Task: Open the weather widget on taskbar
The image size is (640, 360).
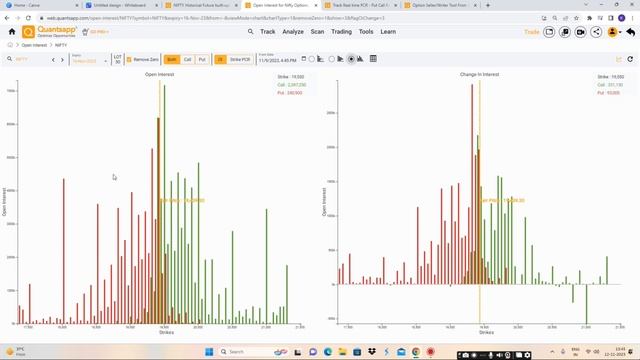Action: (16, 352)
